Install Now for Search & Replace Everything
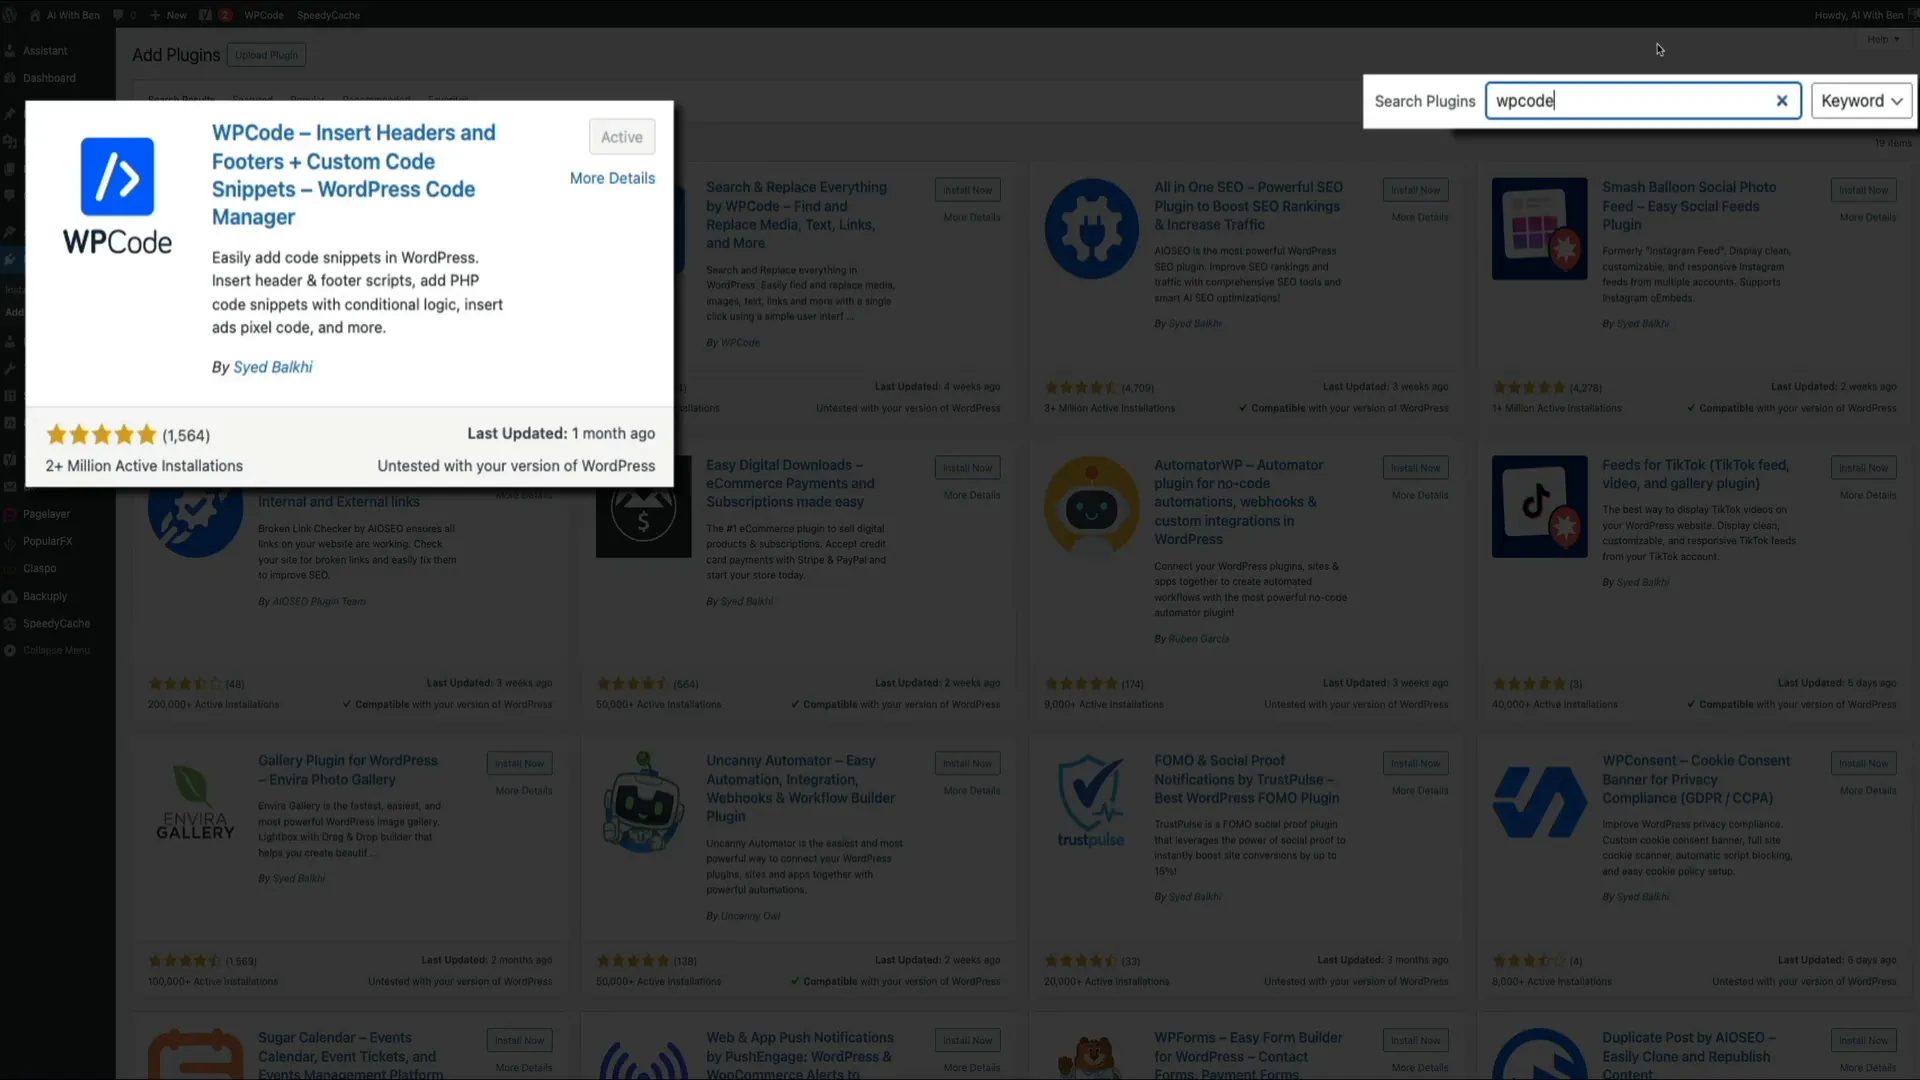This screenshot has height=1080, width=1920. [967, 190]
